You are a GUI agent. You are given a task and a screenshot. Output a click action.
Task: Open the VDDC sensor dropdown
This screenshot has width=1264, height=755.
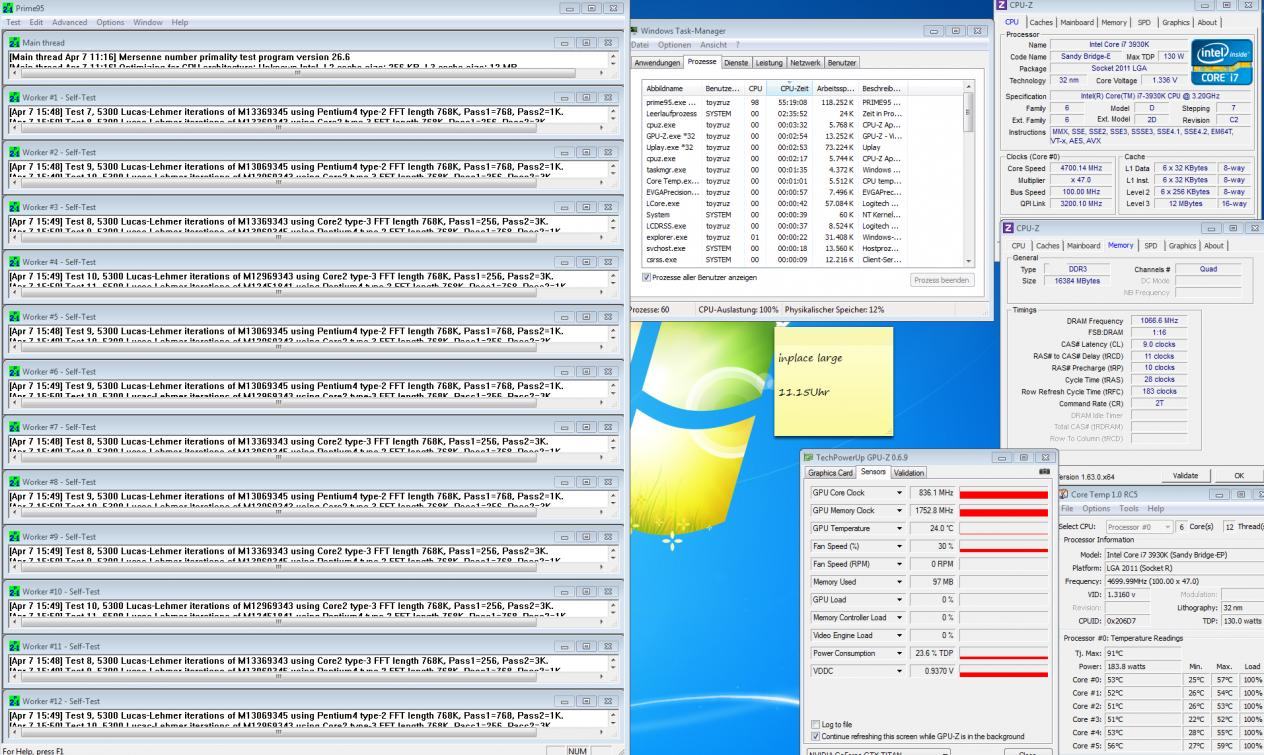click(x=899, y=671)
